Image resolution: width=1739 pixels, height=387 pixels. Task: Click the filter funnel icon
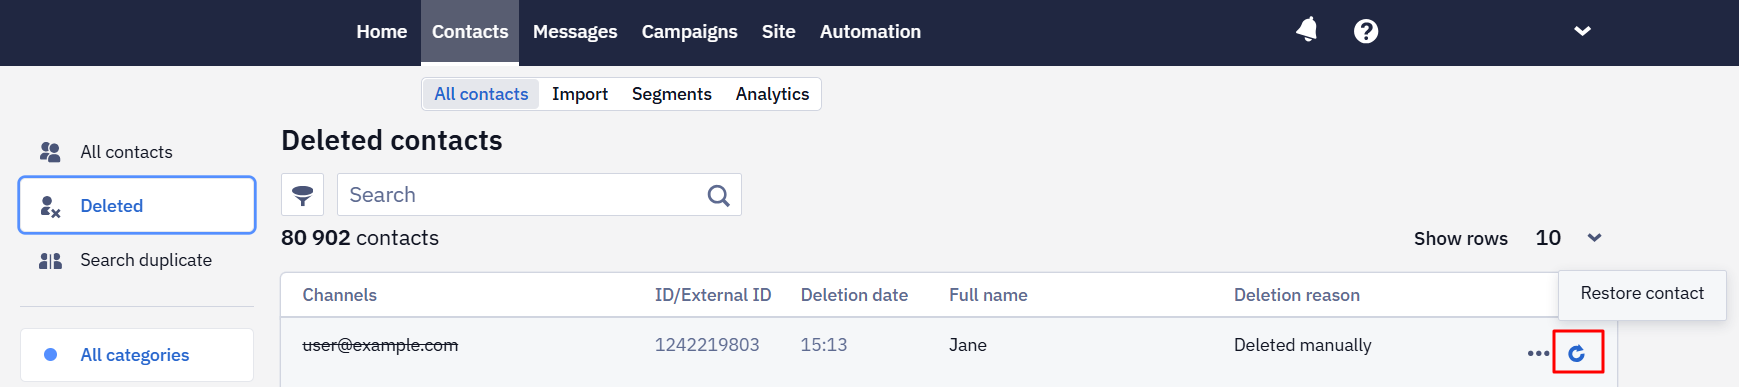pyautogui.click(x=302, y=195)
